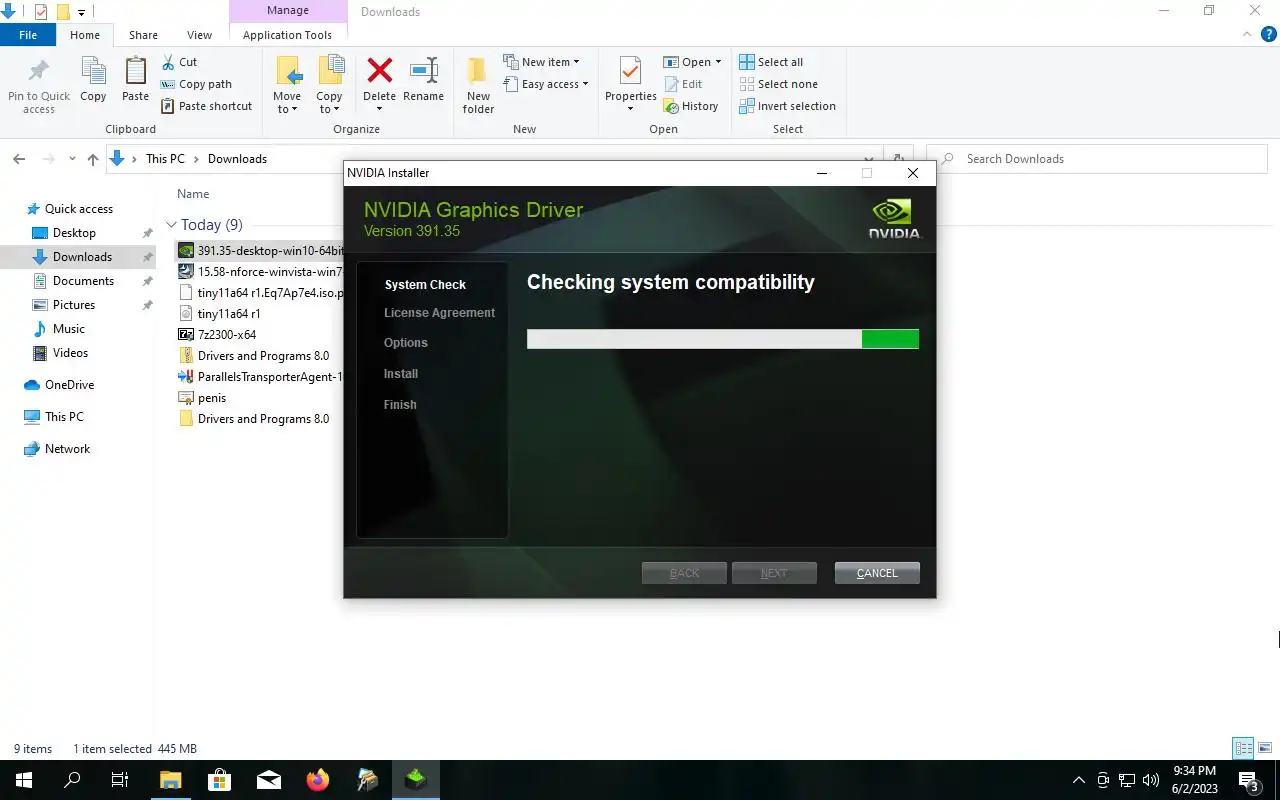Click This PC in address bar
Image resolution: width=1280 pixels, height=800 pixels.
pyautogui.click(x=165, y=159)
